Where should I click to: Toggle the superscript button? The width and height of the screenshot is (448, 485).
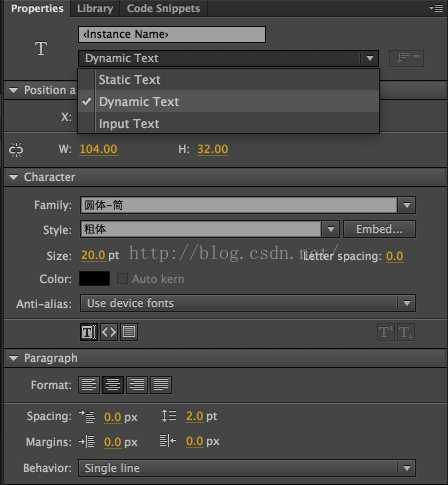tap(385, 332)
